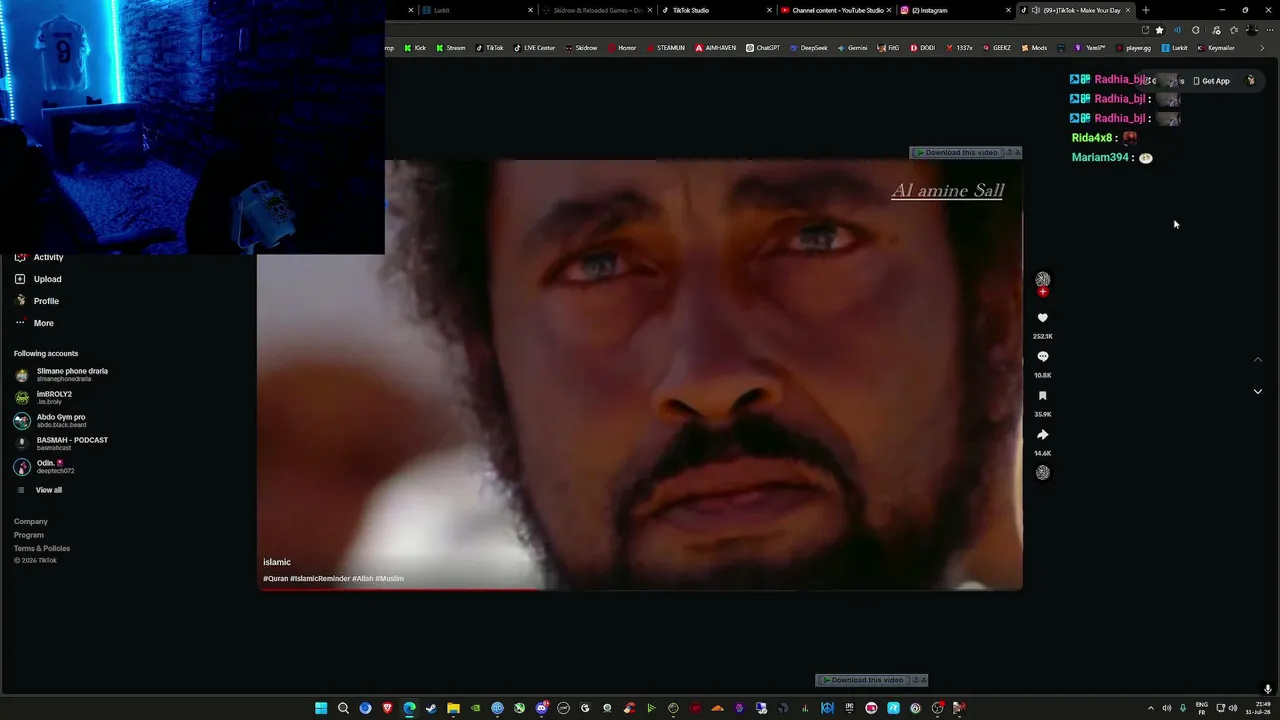Expand the Company footer section
Image resolution: width=1280 pixels, height=720 pixels.
31,521
